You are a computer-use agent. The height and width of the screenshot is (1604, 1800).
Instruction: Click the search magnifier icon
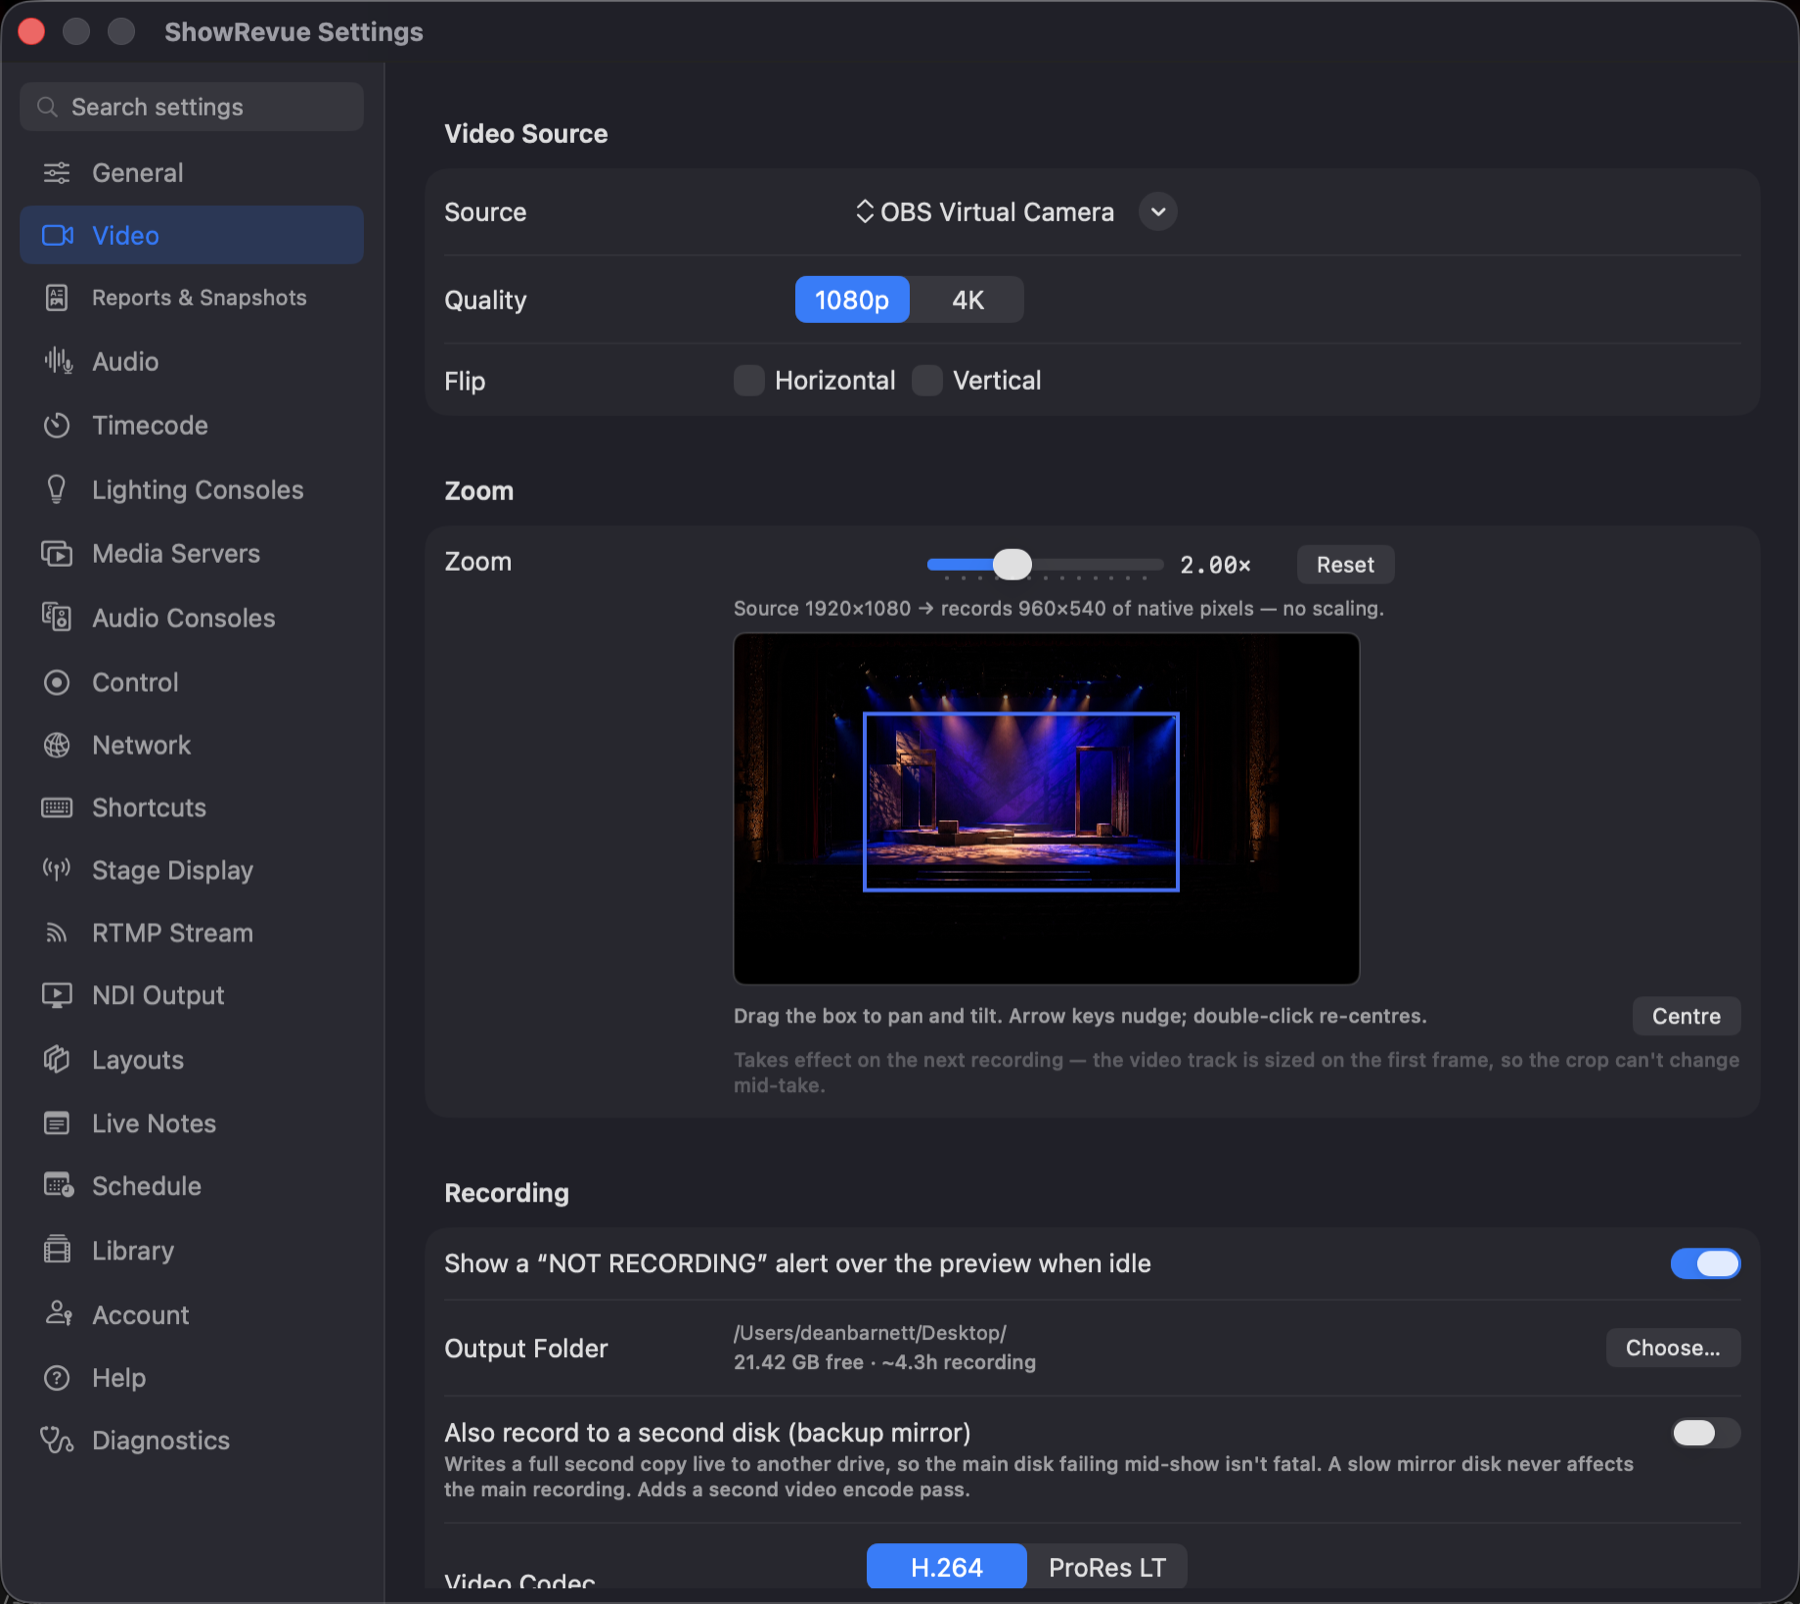click(46, 107)
